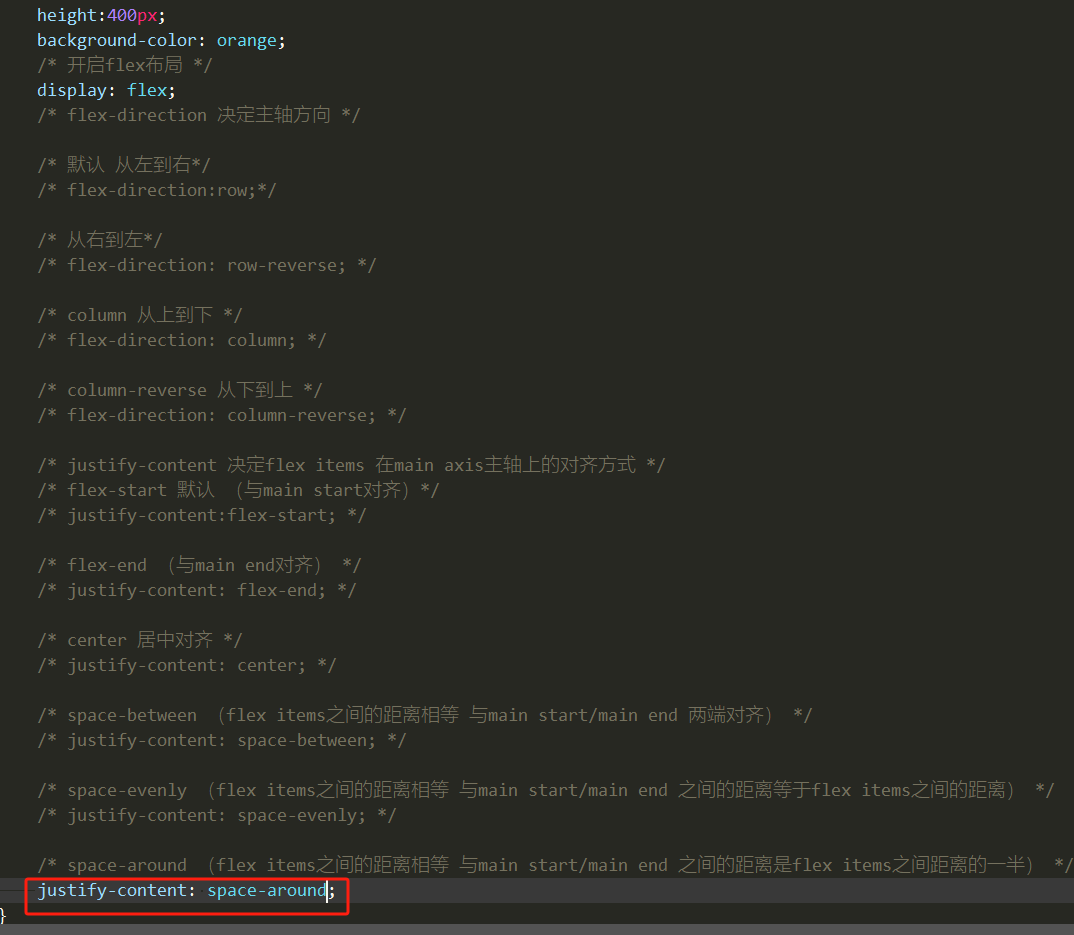
Task: Click the 'column 从上到下' comment
Action: click(x=140, y=315)
